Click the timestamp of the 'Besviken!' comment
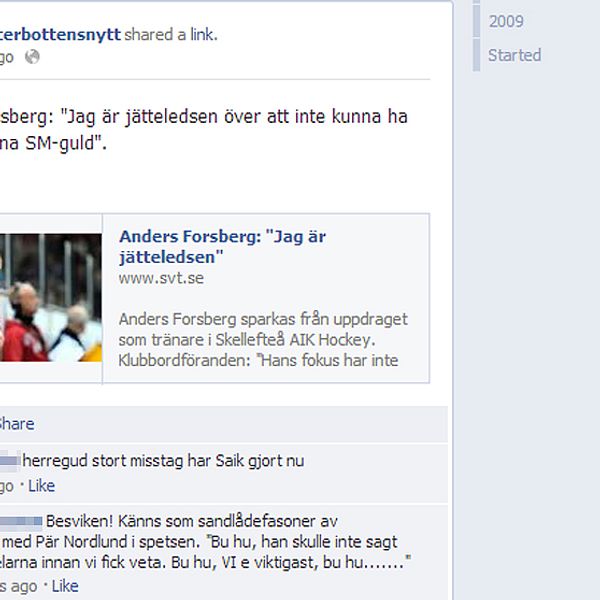The width and height of the screenshot is (600, 600). (x=18, y=587)
